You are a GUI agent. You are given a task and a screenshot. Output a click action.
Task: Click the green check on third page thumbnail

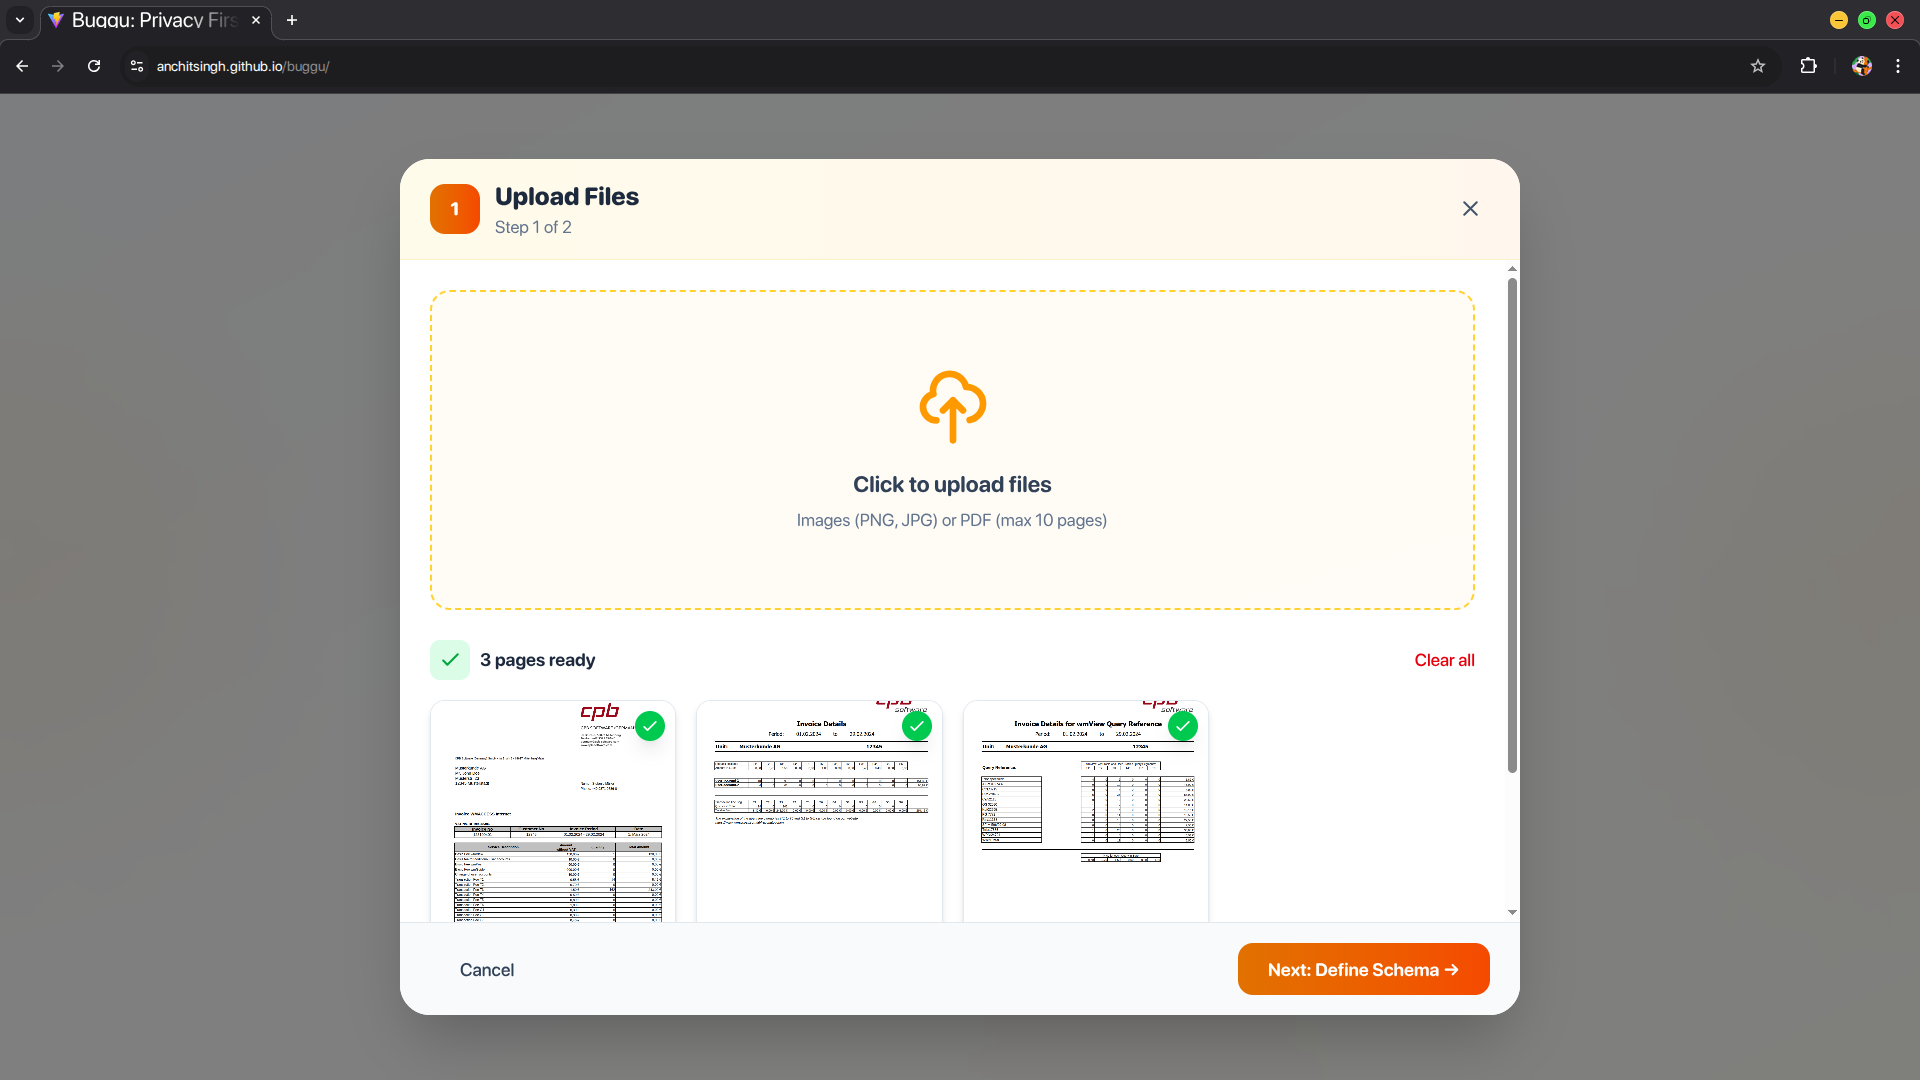[x=1182, y=726]
